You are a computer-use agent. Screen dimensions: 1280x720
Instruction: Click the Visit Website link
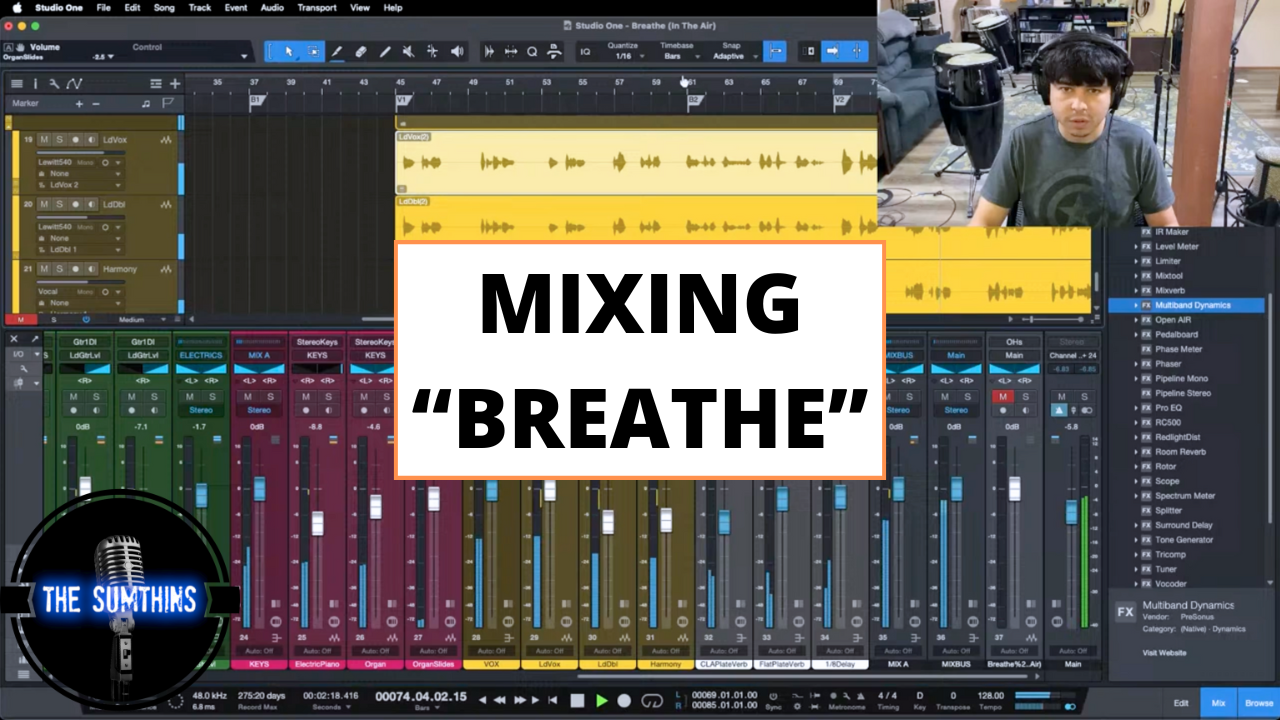point(1165,653)
